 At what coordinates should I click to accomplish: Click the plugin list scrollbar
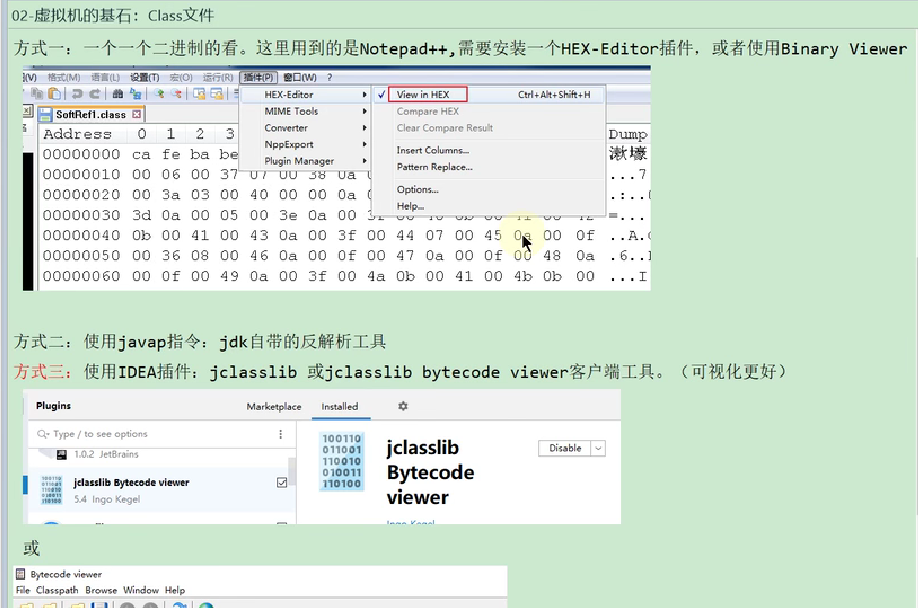[291, 472]
